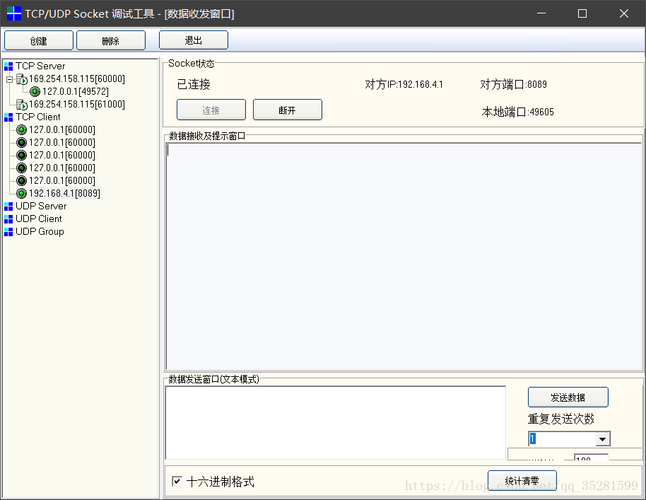Screen dimensions: 646x500
Task: Toggle the 十六进制格式 (hex format) checkbox
Action: coord(177,481)
